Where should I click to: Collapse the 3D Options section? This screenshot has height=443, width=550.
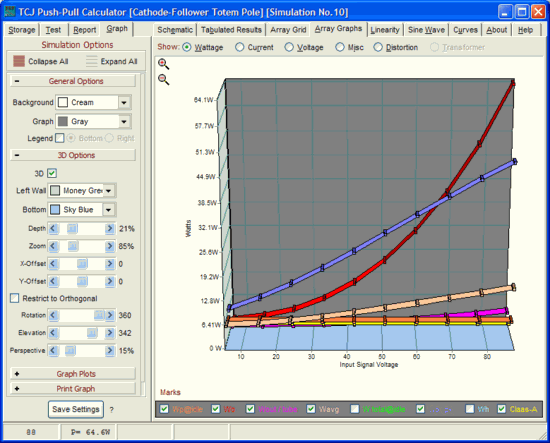tap(16, 155)
